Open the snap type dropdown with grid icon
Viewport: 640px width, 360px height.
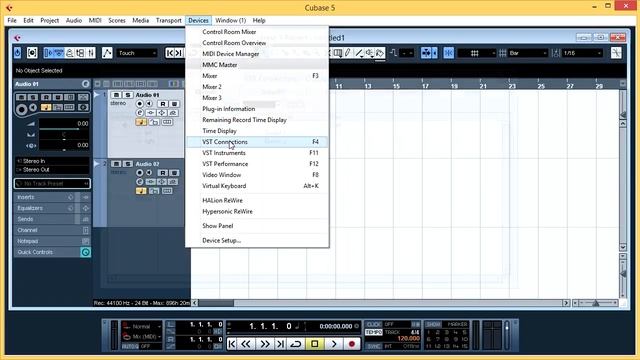tap(477, 53)
